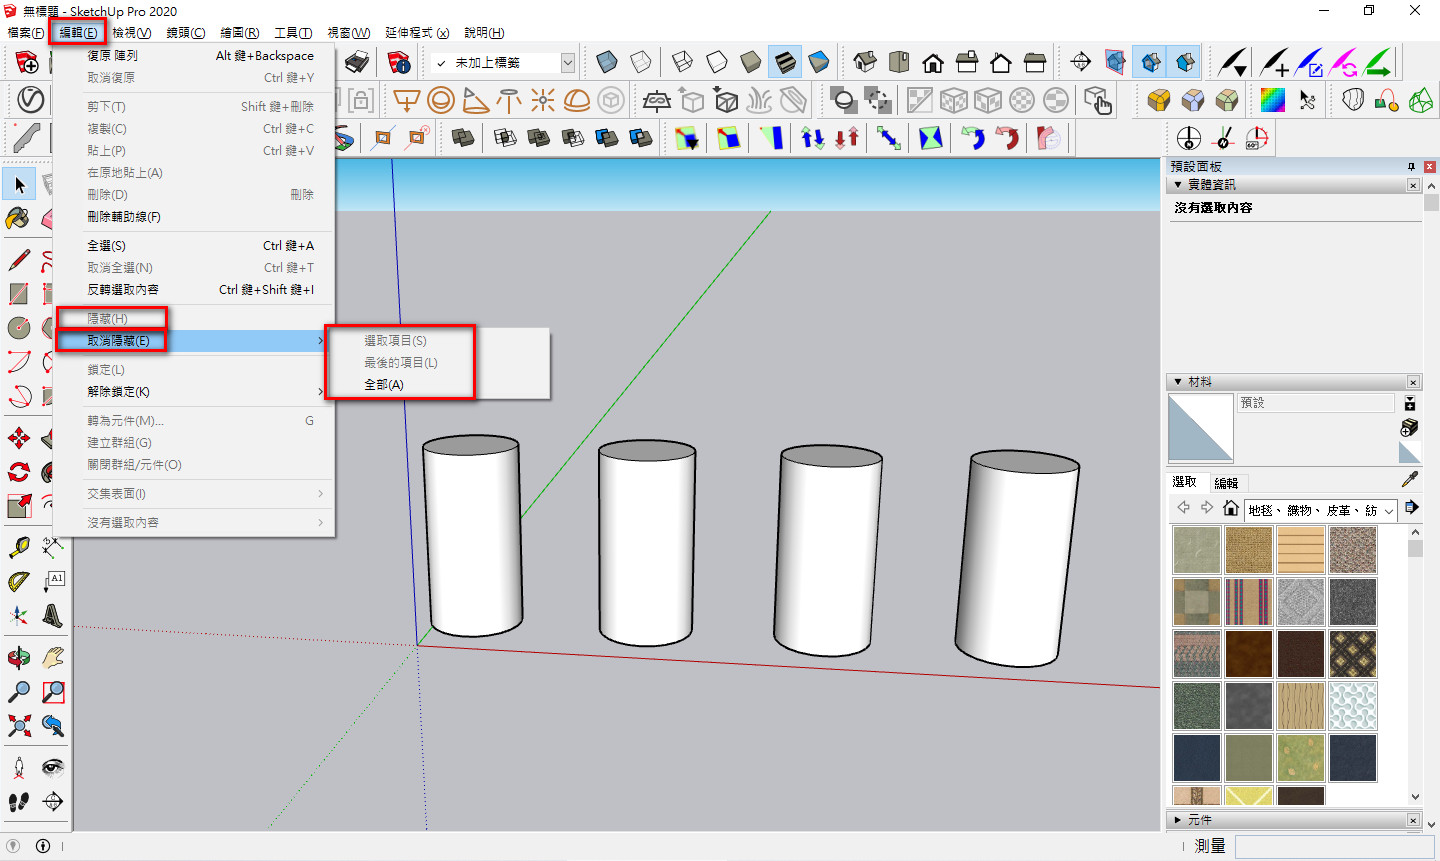This screenshot has height=861, width=1440.
Task: Click the 測量 measurement input box
Action: pyautogui.click(x=1333, y=846)
